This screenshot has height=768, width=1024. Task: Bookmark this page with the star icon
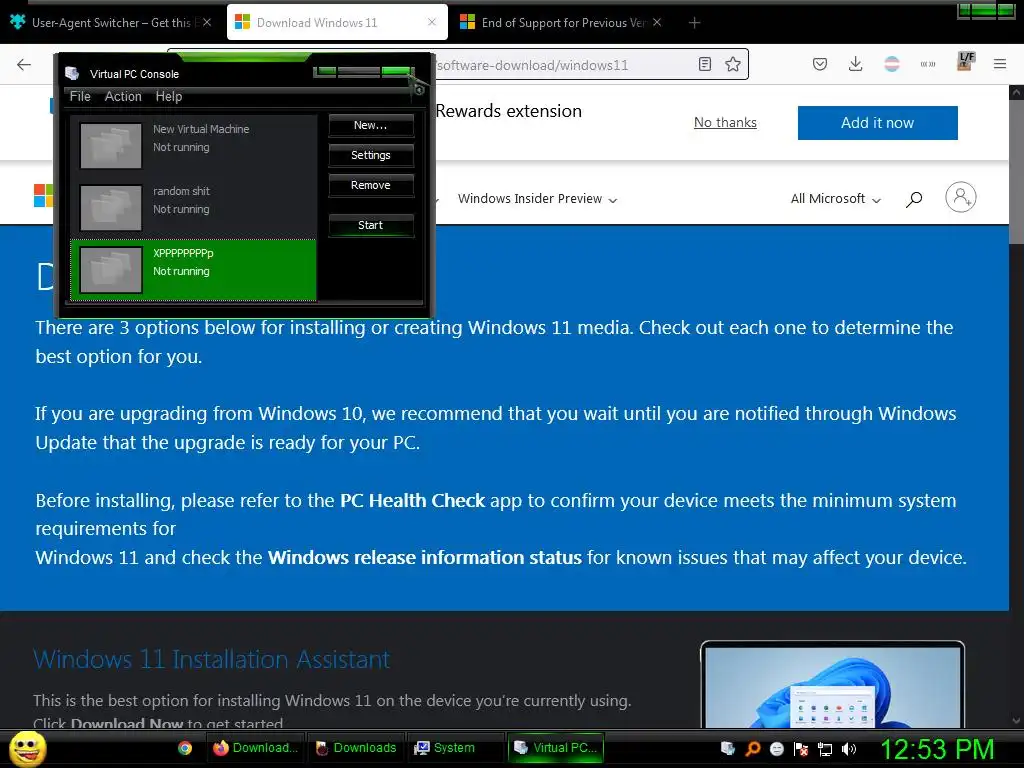[733, 64]
